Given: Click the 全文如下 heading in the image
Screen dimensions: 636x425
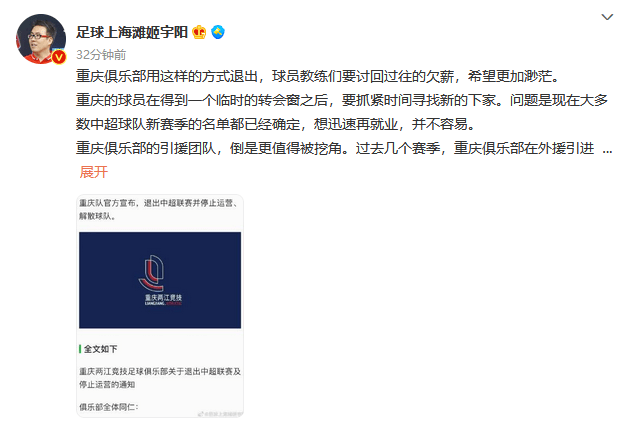Looking at the screenshot, I should click(100, 349).
